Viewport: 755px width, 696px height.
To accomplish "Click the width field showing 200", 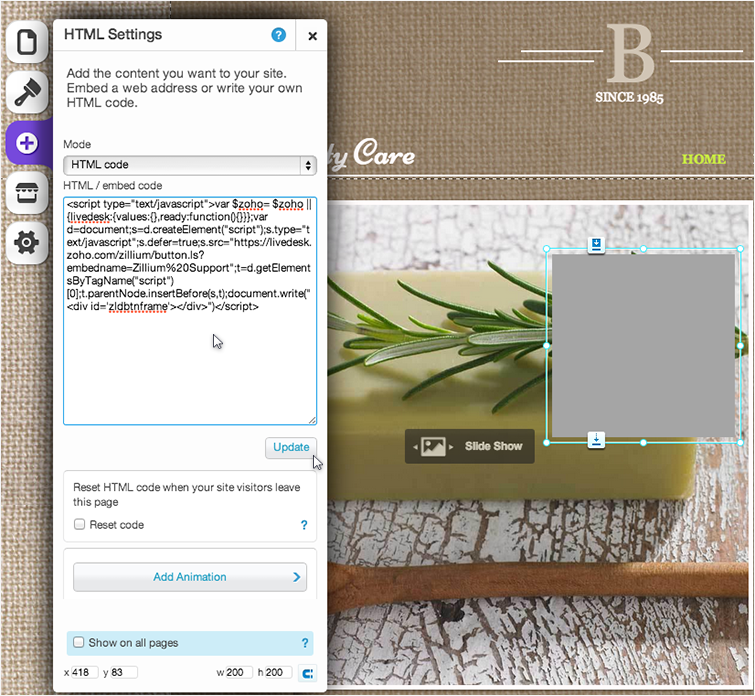I will coord(239,672).
